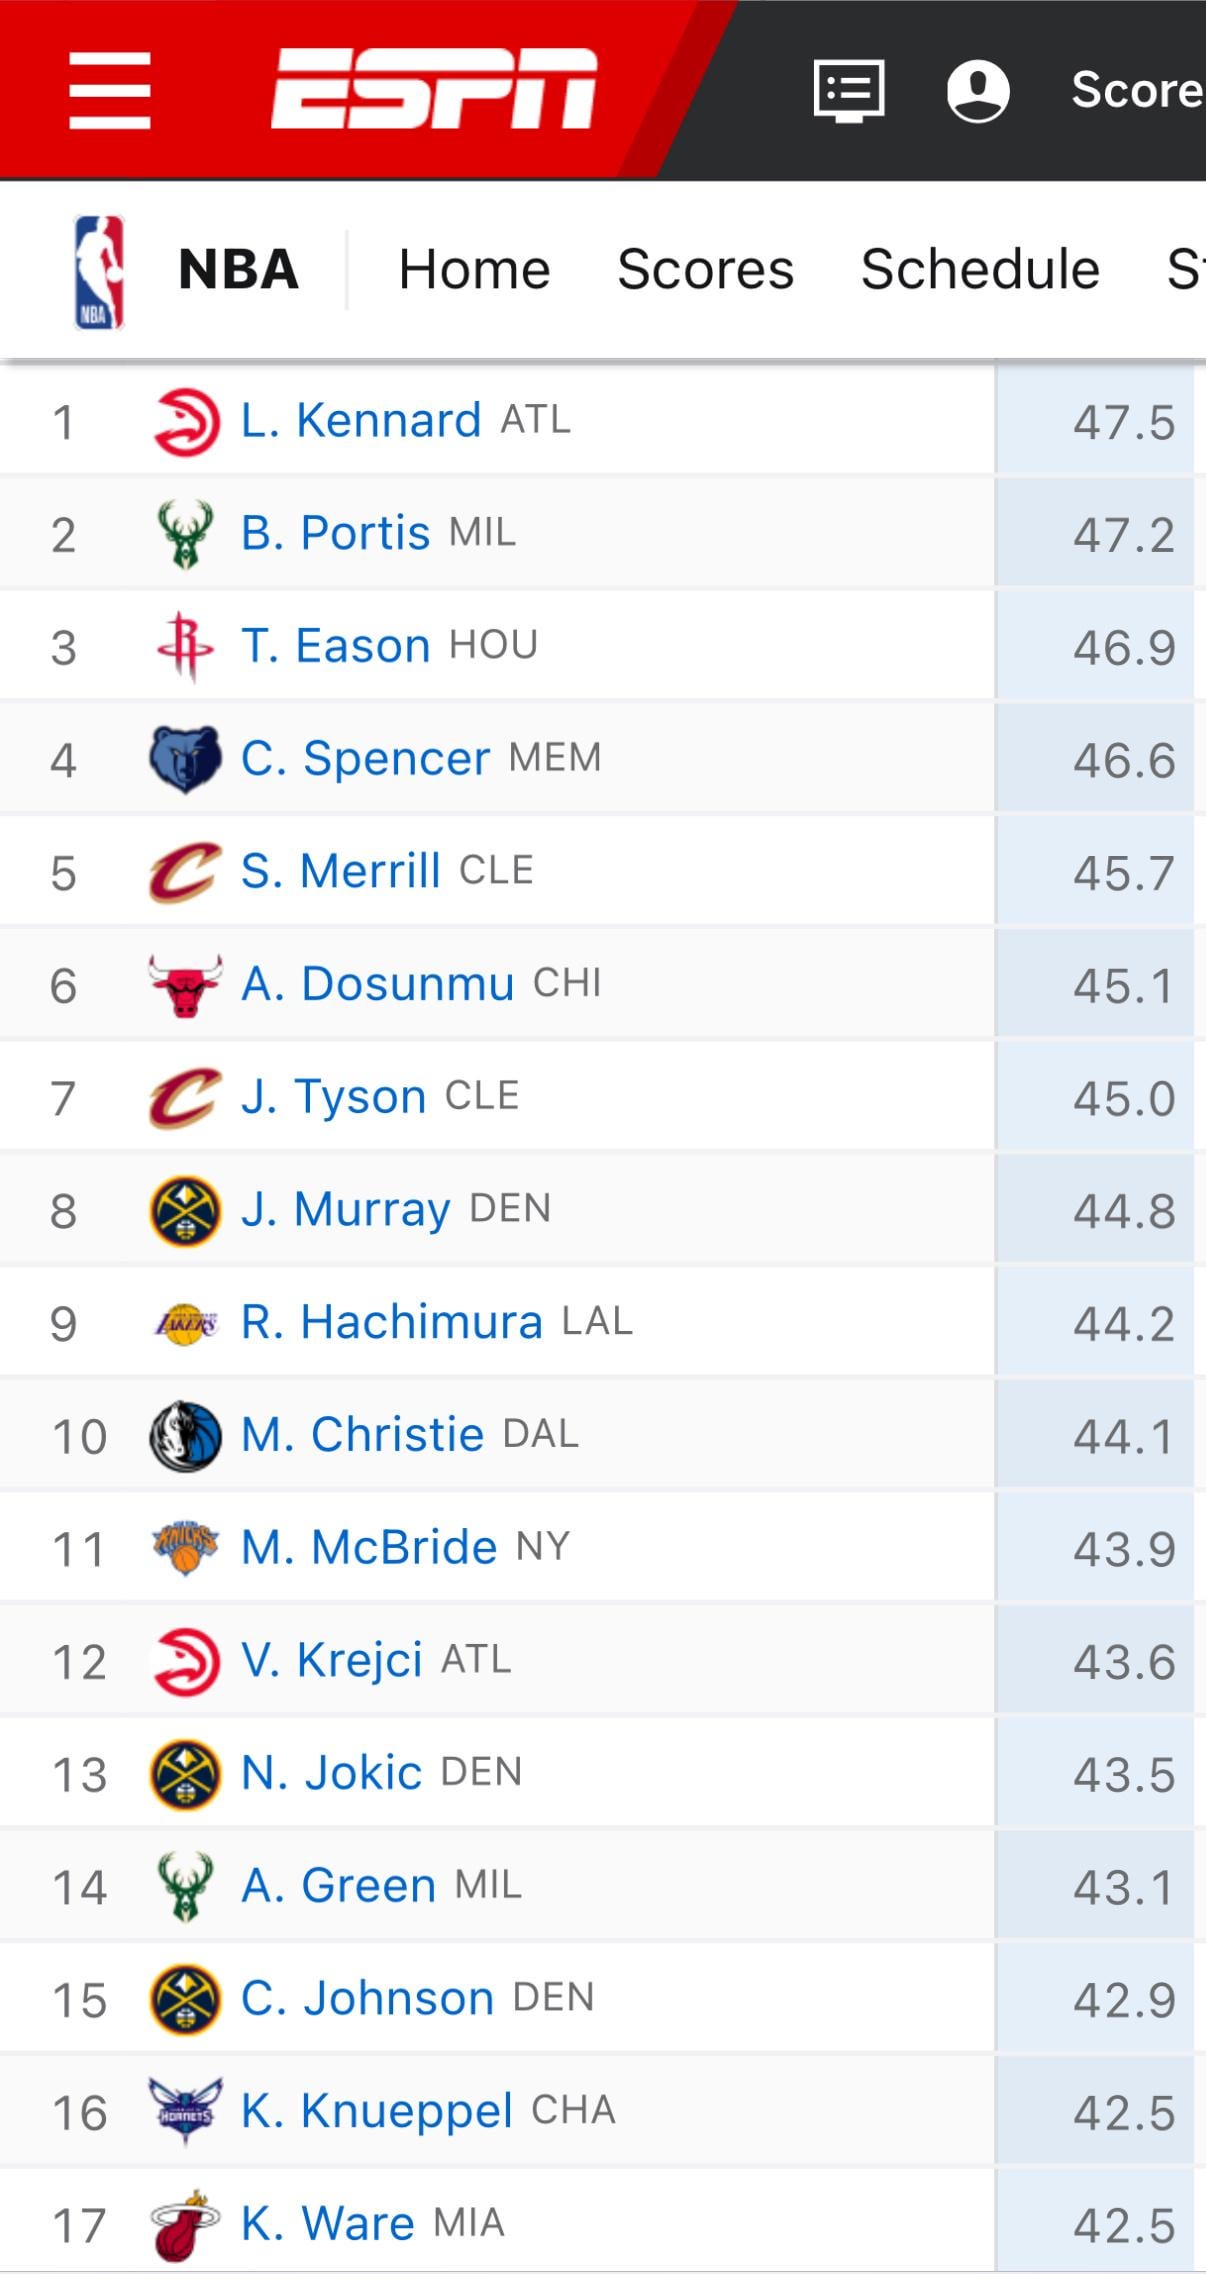Click the Knicks logo beside M. McBride

[185, 1548]
